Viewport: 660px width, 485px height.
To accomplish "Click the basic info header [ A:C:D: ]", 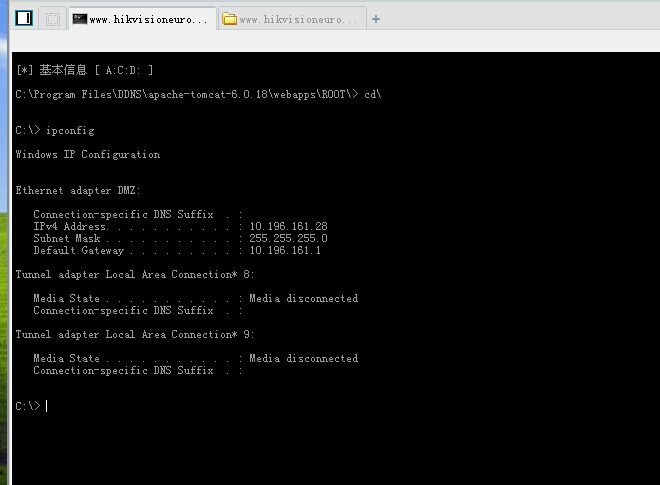I will click(x=84, y=70).
